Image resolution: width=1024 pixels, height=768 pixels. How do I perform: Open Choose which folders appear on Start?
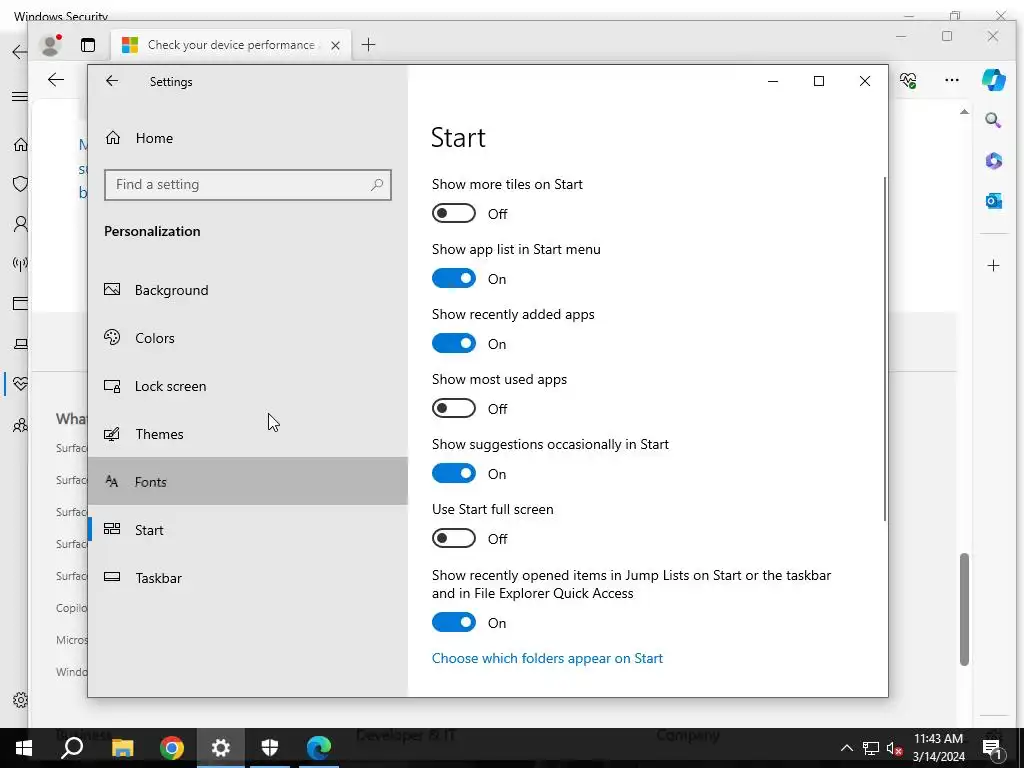547,658
